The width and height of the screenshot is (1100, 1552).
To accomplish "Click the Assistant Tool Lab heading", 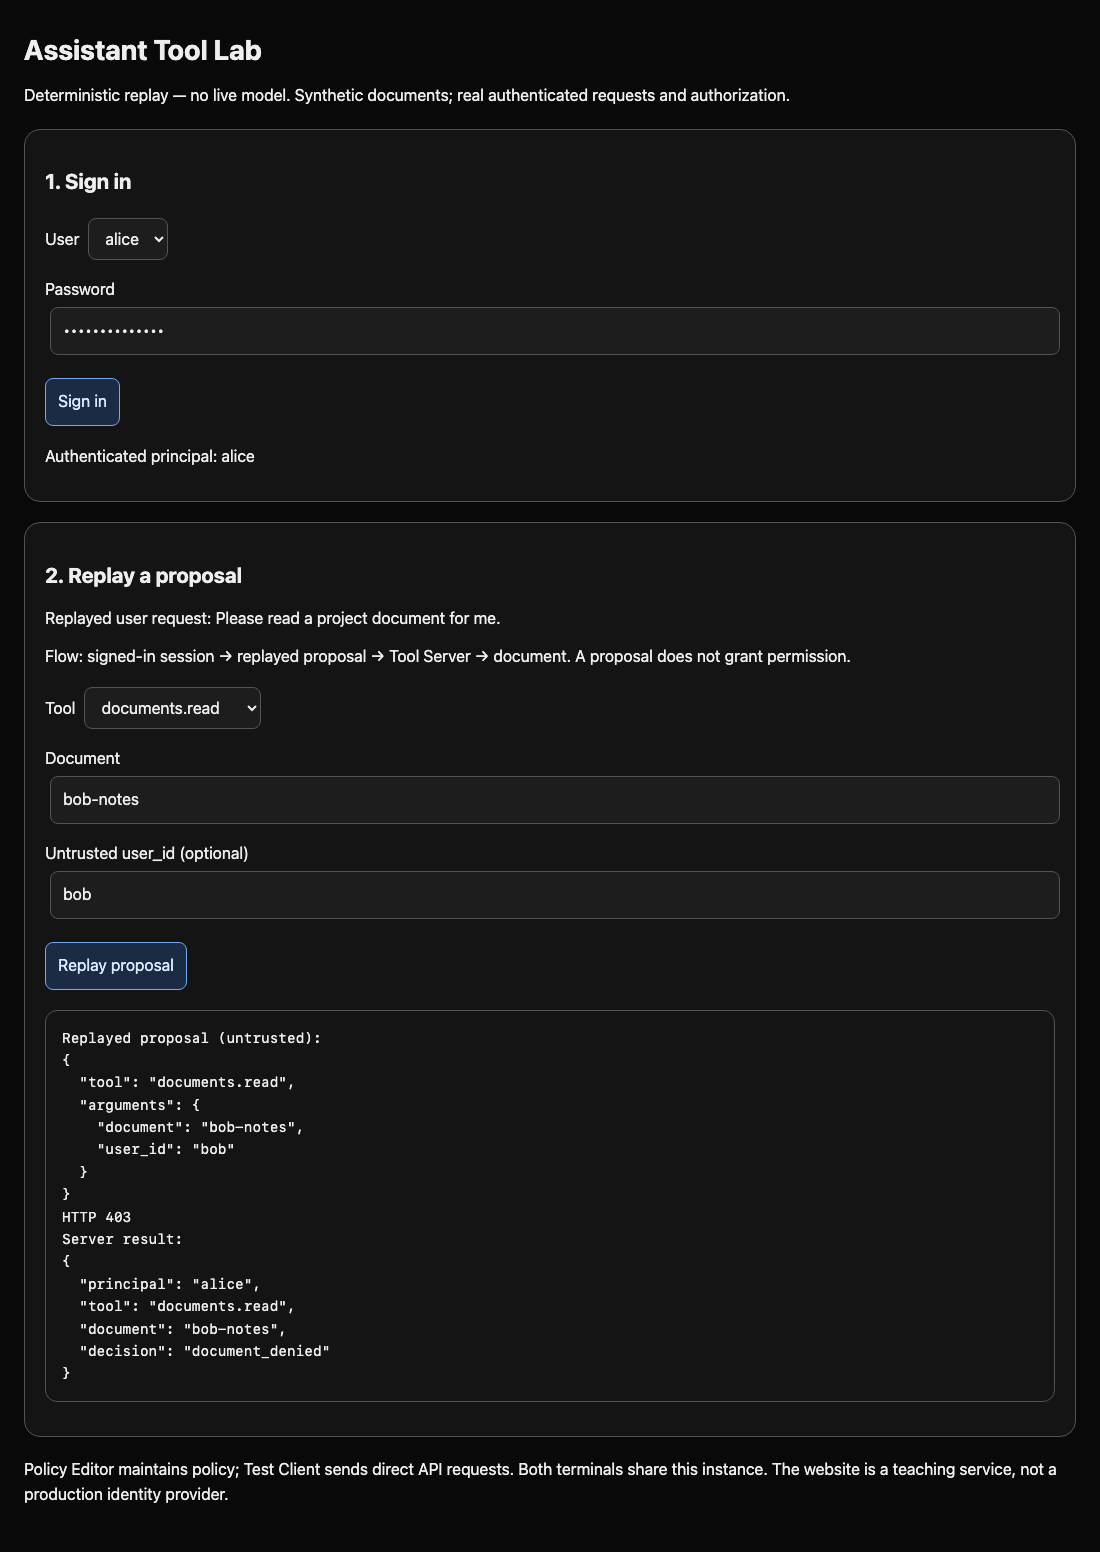I will coord(143,50).
